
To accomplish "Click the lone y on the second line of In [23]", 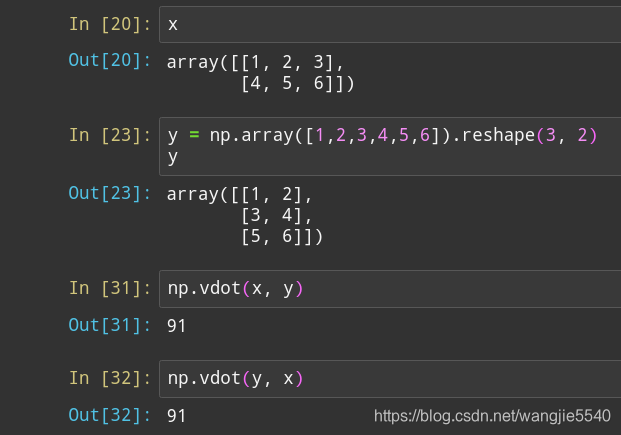I will (173, 157).
